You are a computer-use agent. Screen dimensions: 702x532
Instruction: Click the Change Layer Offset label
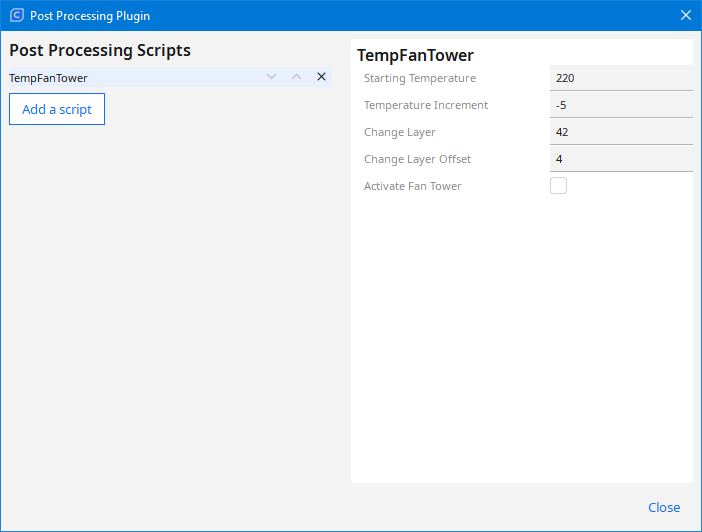(417, 159)
